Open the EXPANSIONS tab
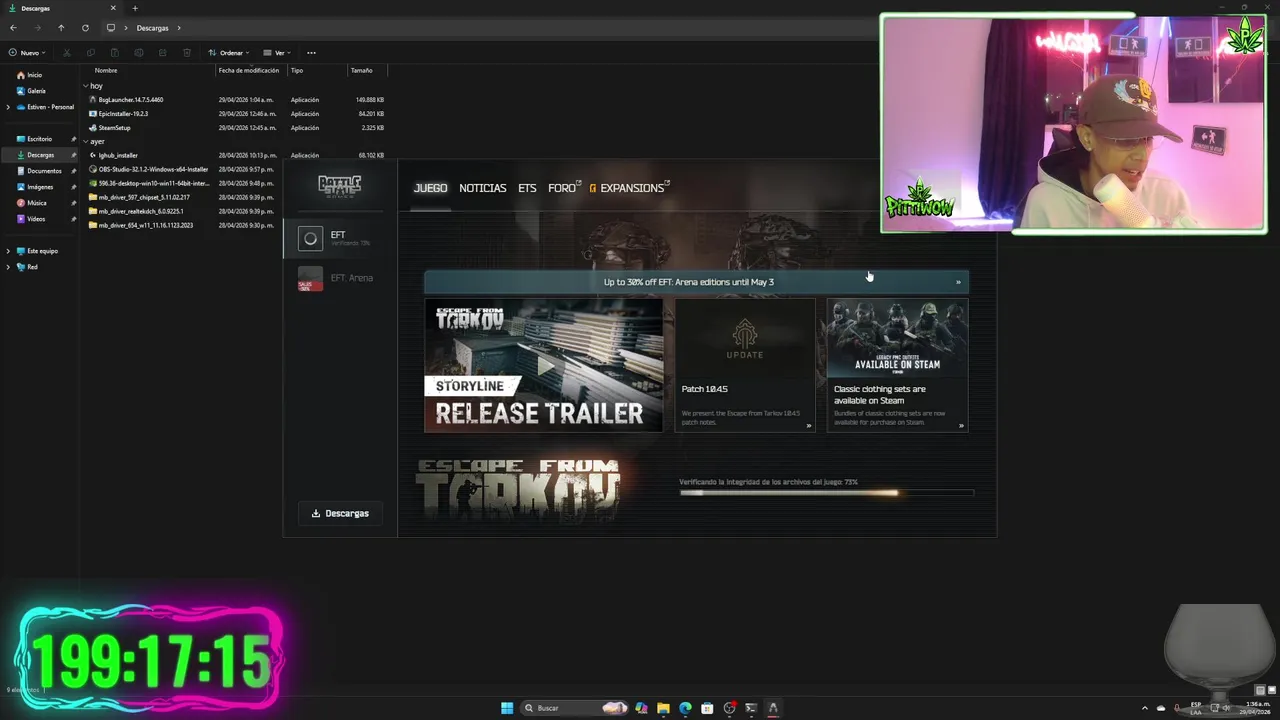Viewport: 1280px width, 720px height. [x=631, y=188]
